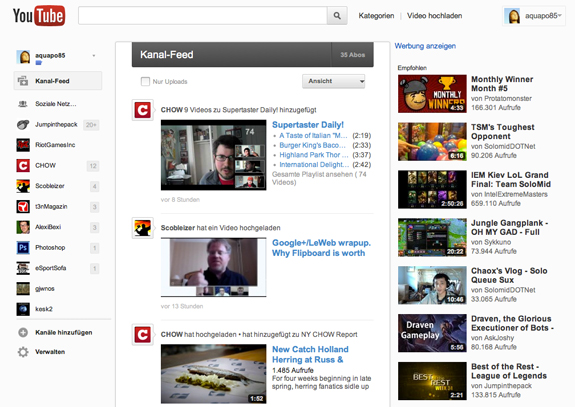Click the Soziale Netz... sidebar icon
This screenshot has height=407, width=575.
[x=23, y=104]
